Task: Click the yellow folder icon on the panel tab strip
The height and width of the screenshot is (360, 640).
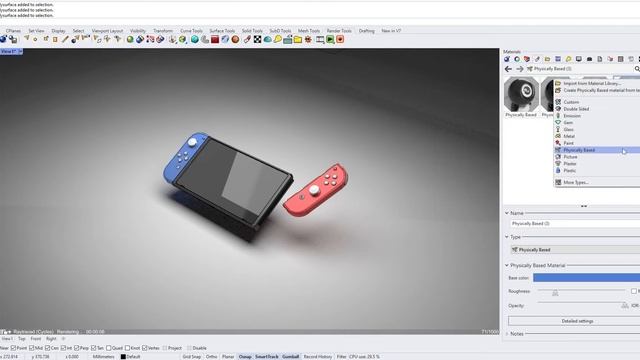Action: [547, 59]
